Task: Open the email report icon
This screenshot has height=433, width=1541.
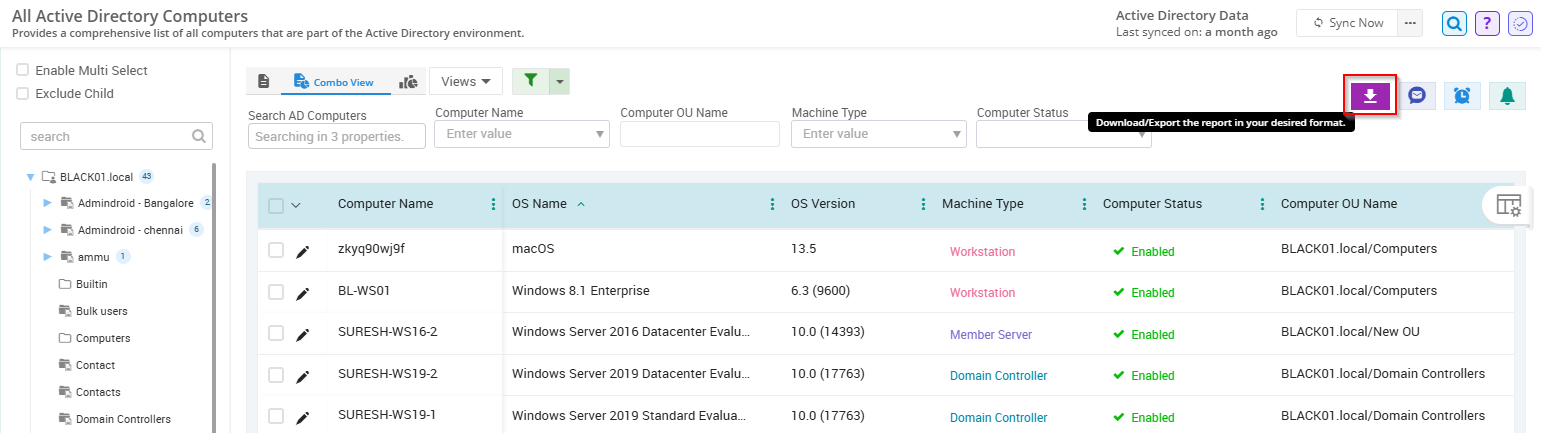Action: (x=1416, y=95)
